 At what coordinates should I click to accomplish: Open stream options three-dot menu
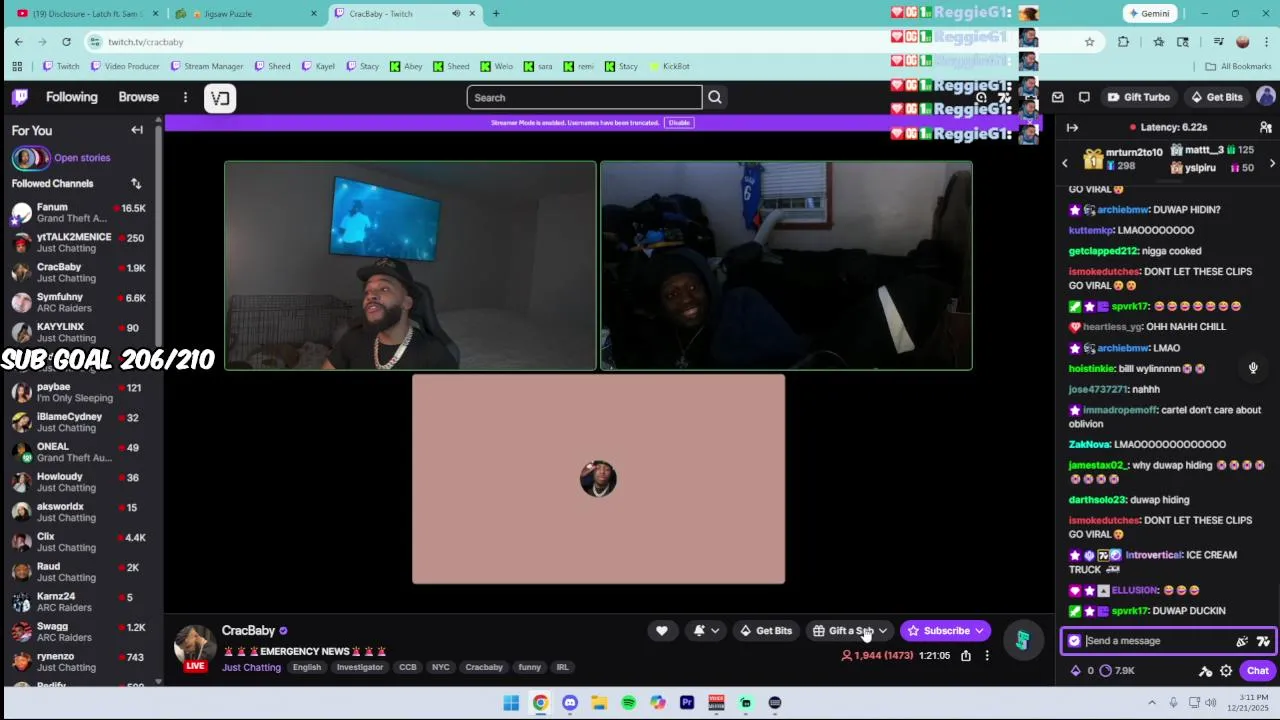coord(987,656)
